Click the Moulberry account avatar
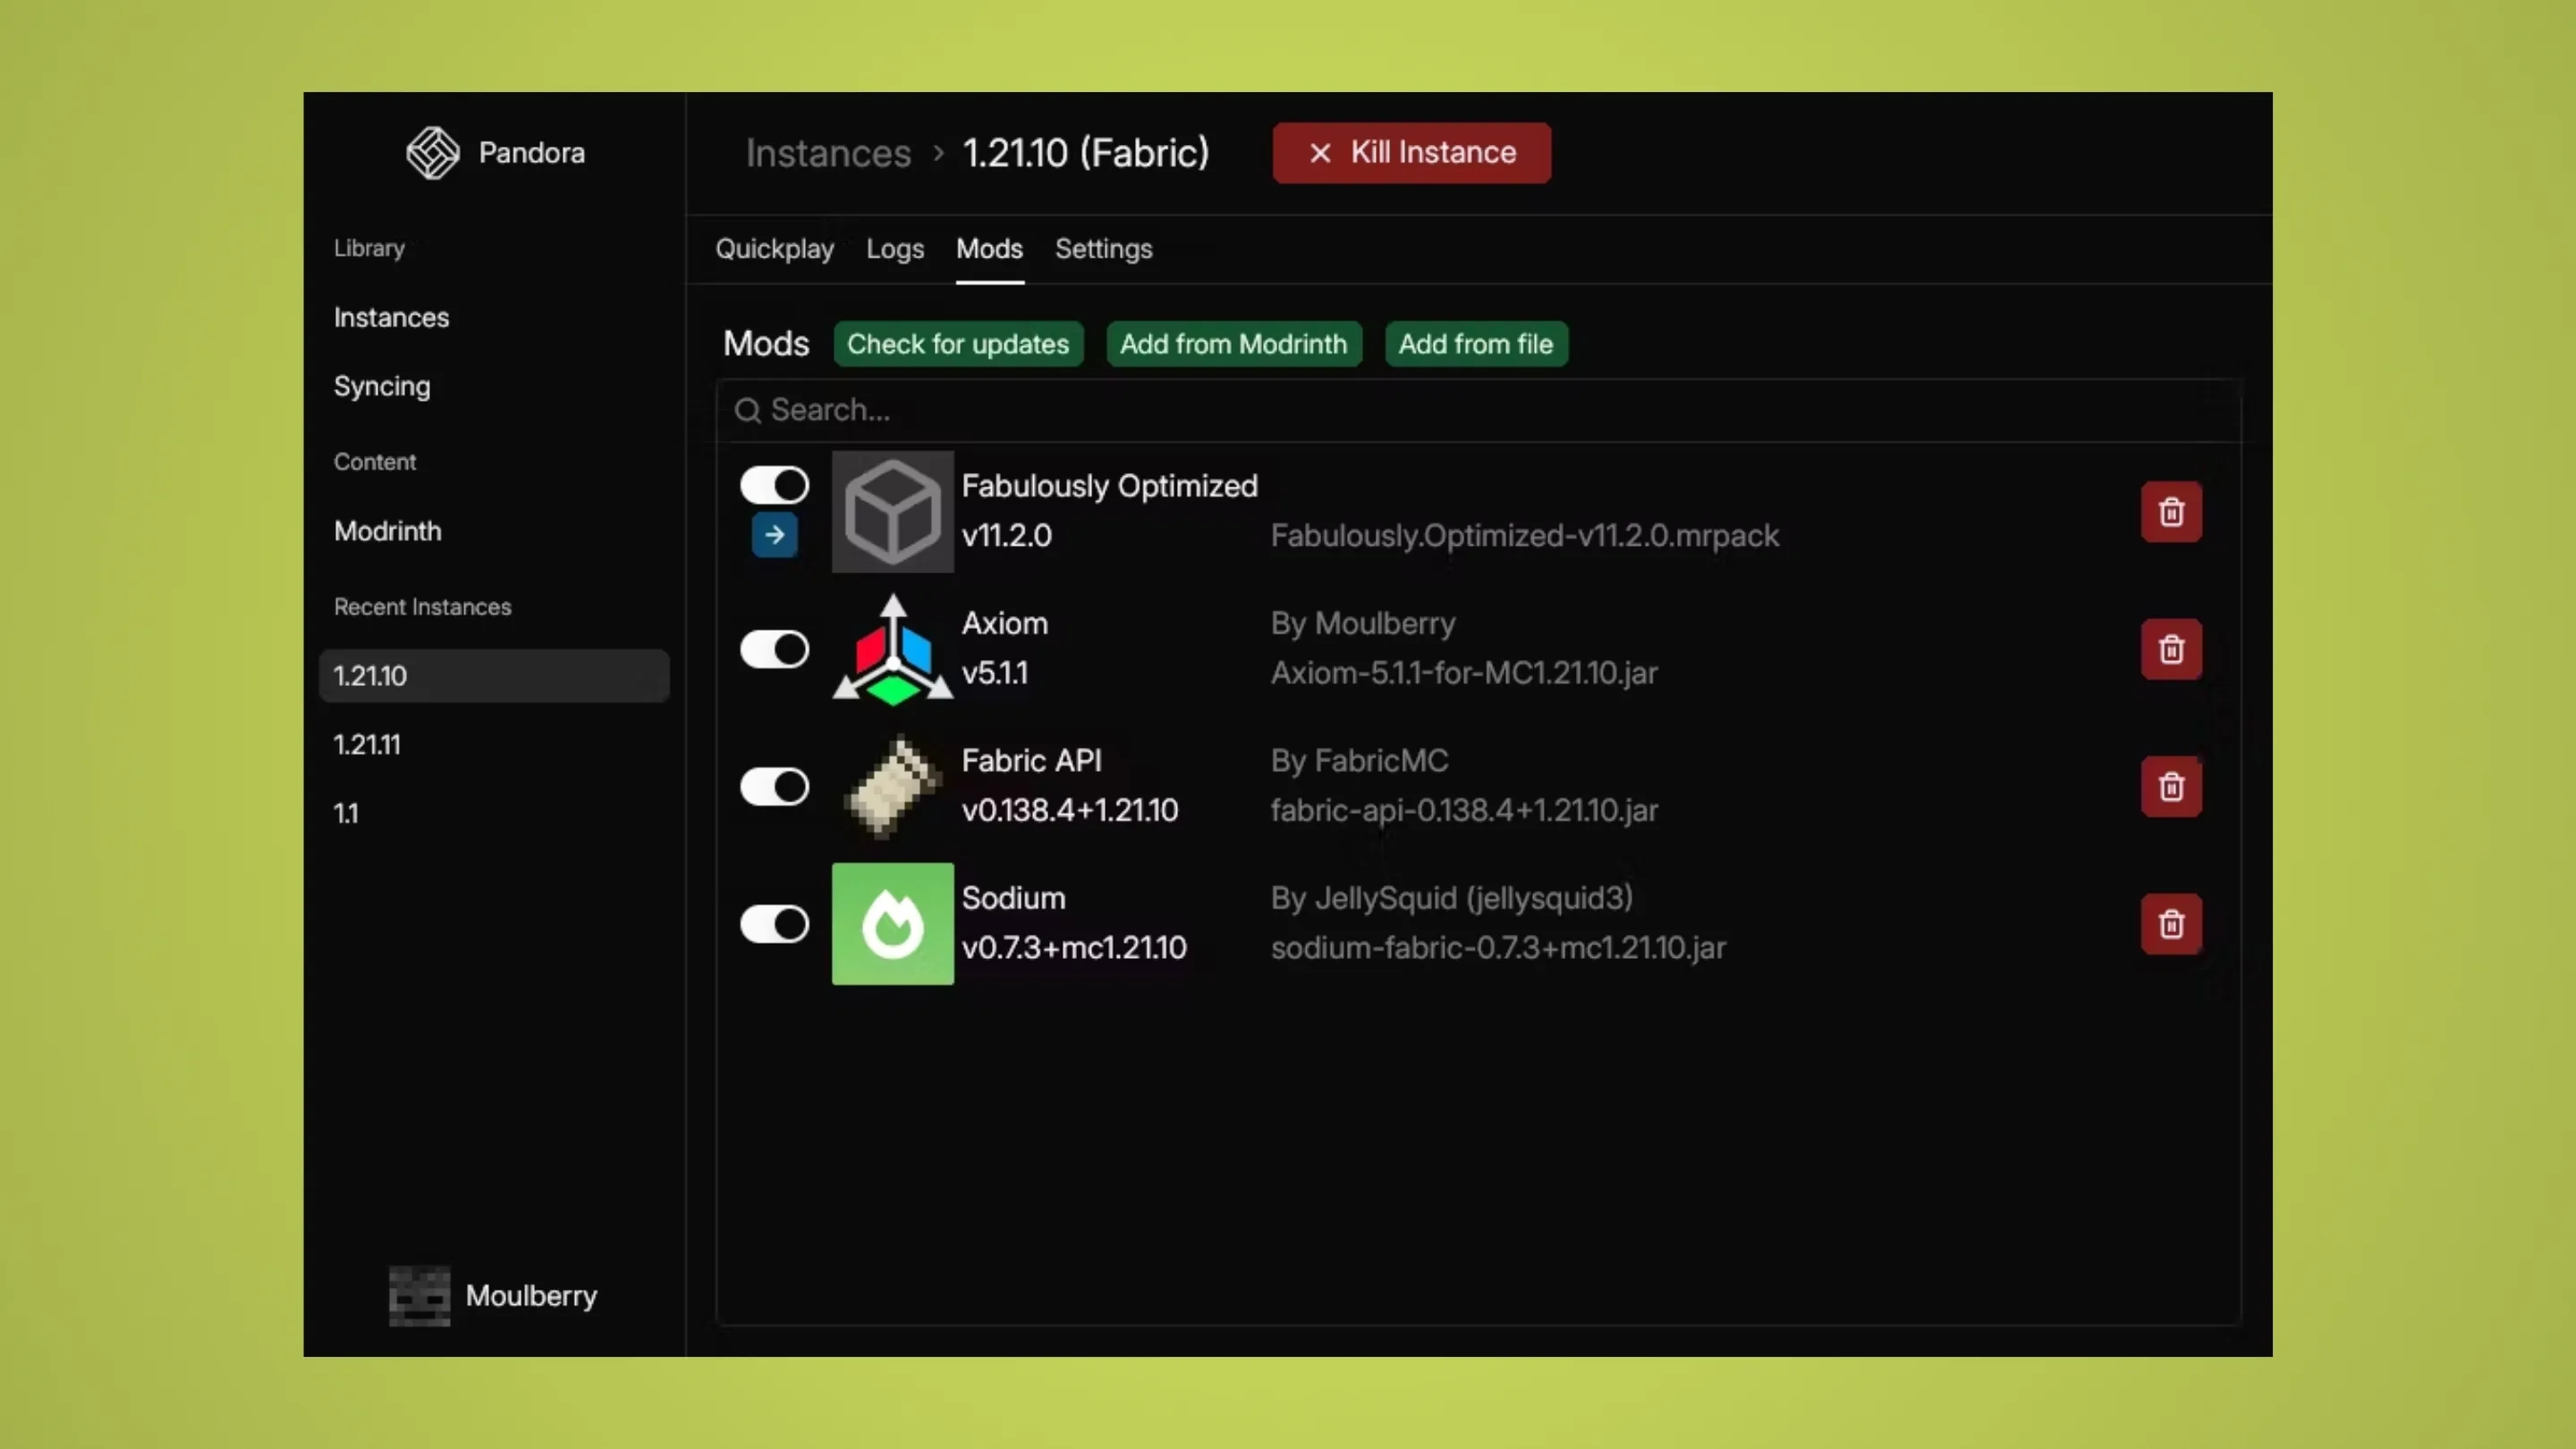 pos(419,1296)
